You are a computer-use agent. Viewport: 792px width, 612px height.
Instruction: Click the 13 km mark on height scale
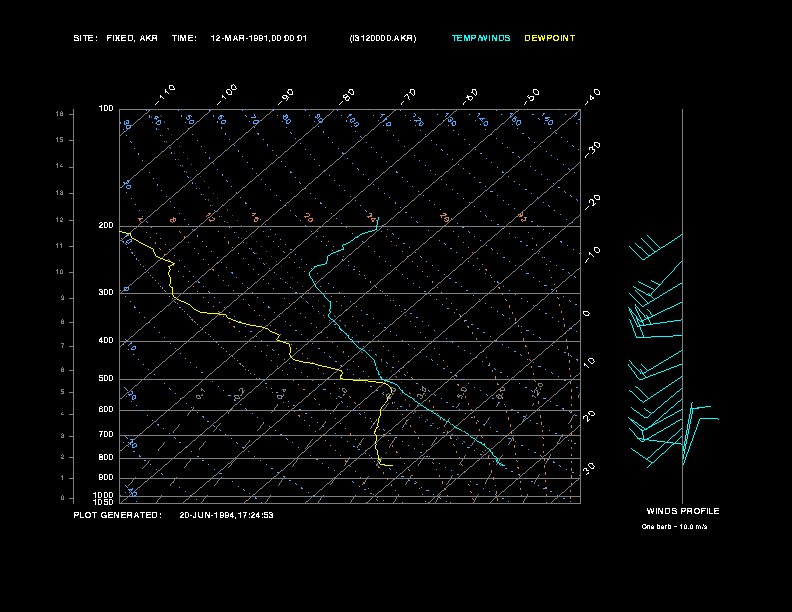tap(60, 193)
